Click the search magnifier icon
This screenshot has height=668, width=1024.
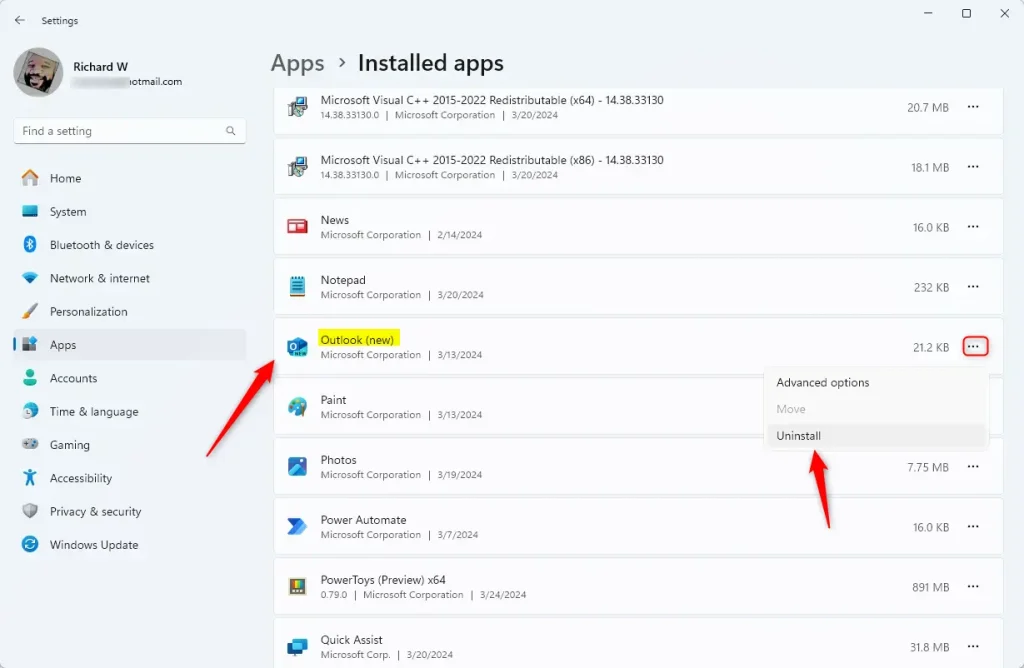[x=231, y=131]
